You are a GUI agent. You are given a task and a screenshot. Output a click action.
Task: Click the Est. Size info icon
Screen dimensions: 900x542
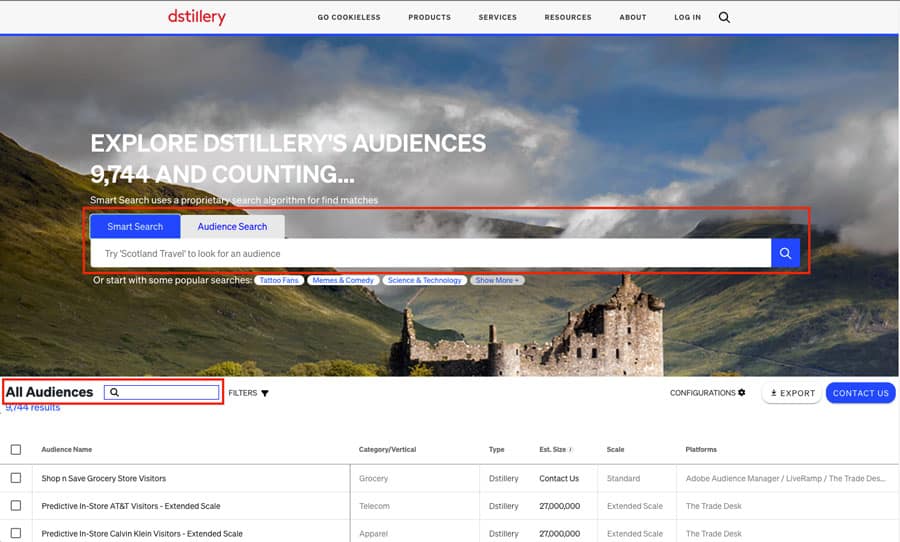pyautogui.click(x=571, y=450)
